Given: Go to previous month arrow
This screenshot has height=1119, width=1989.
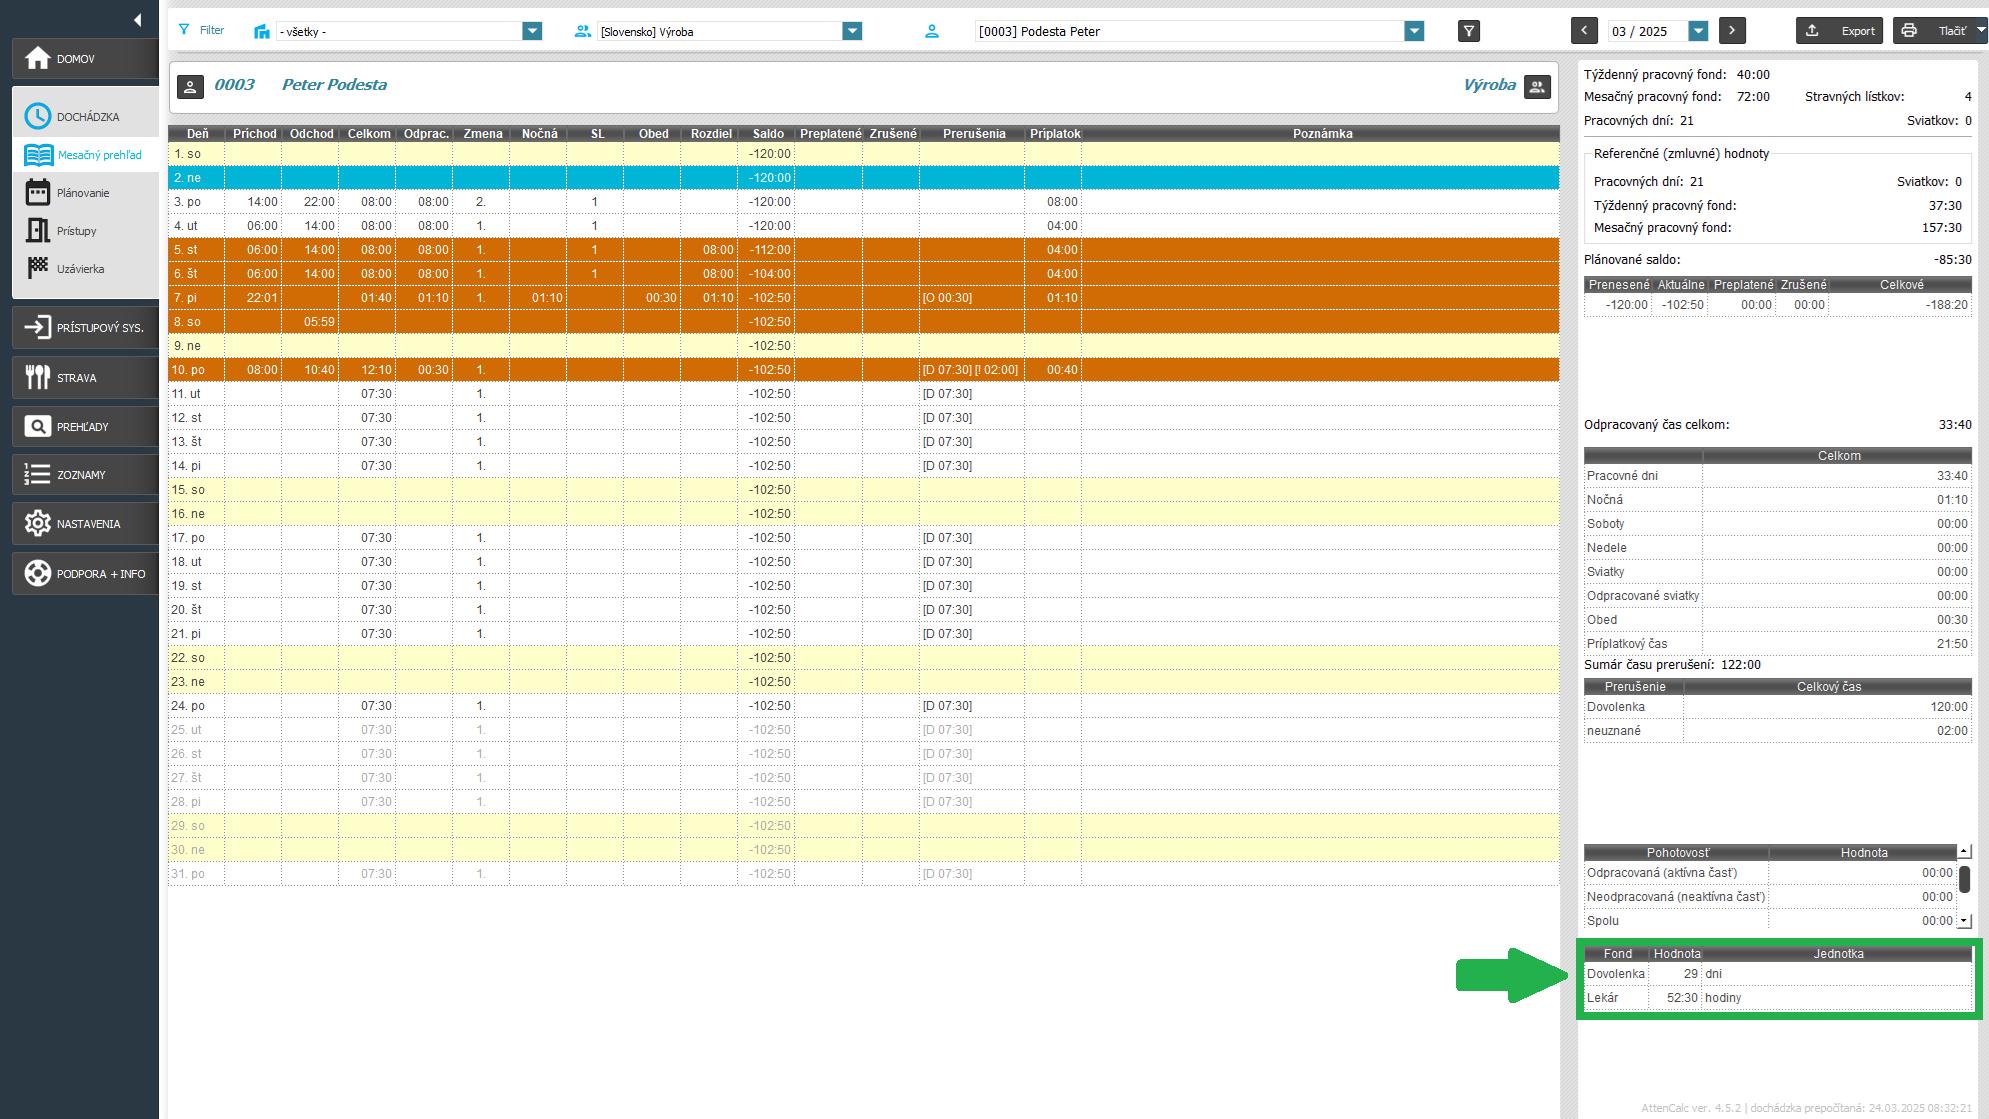Looking at the screenshot, I should pos(1584,31).
